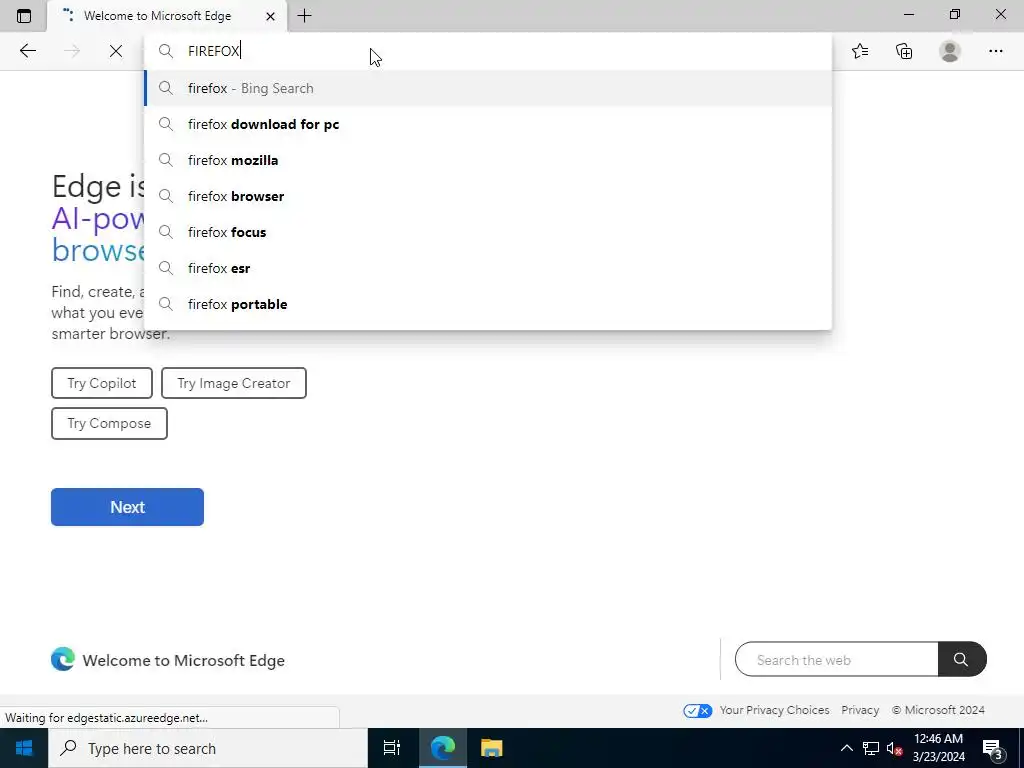This screenshot has width=1024, height=768.
Task: Close the Welcome to Microsoft Edge tab
Action: [270, 16]
